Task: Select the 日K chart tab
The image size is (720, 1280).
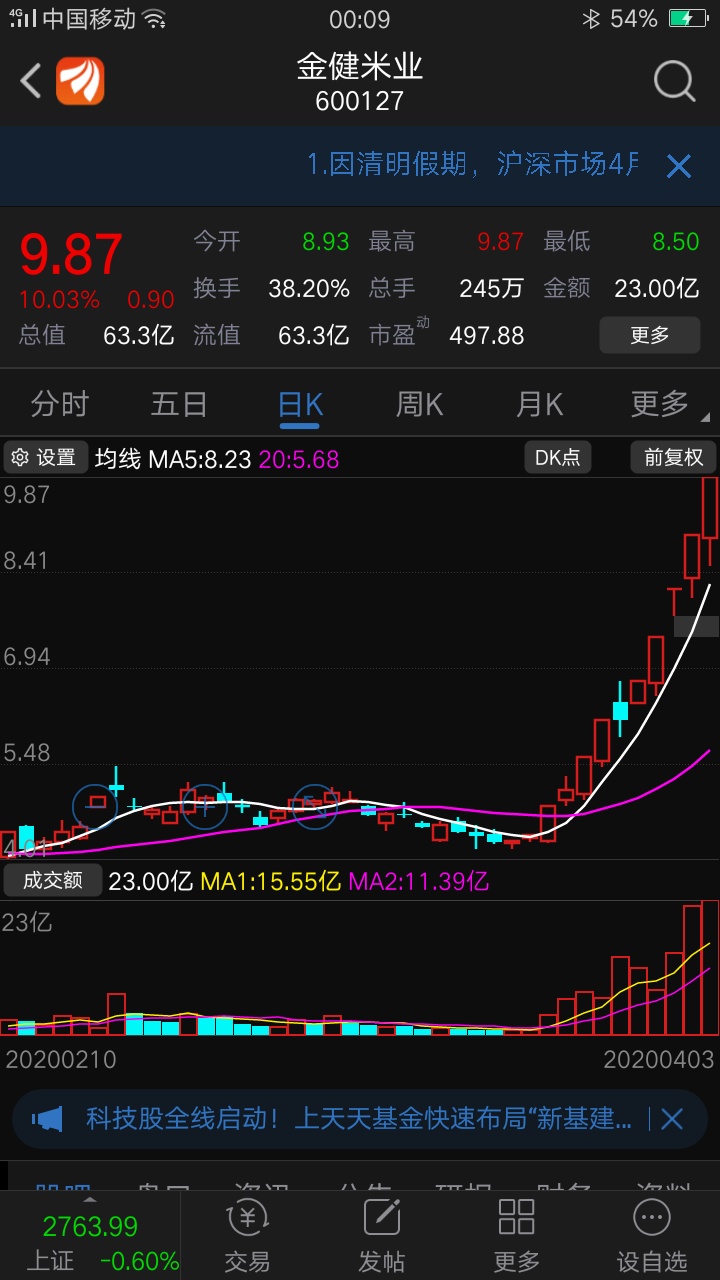Action: (300, 404)
